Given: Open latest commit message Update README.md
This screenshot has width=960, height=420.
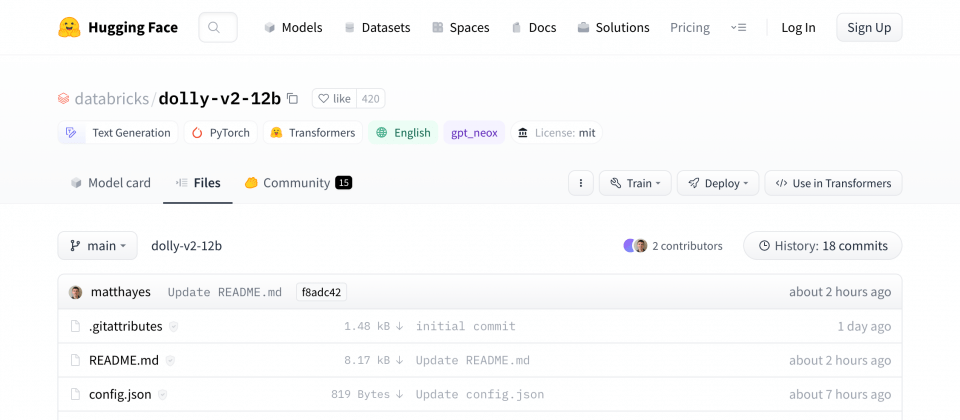Looking at the screenshot, I should tap(225, 292).
